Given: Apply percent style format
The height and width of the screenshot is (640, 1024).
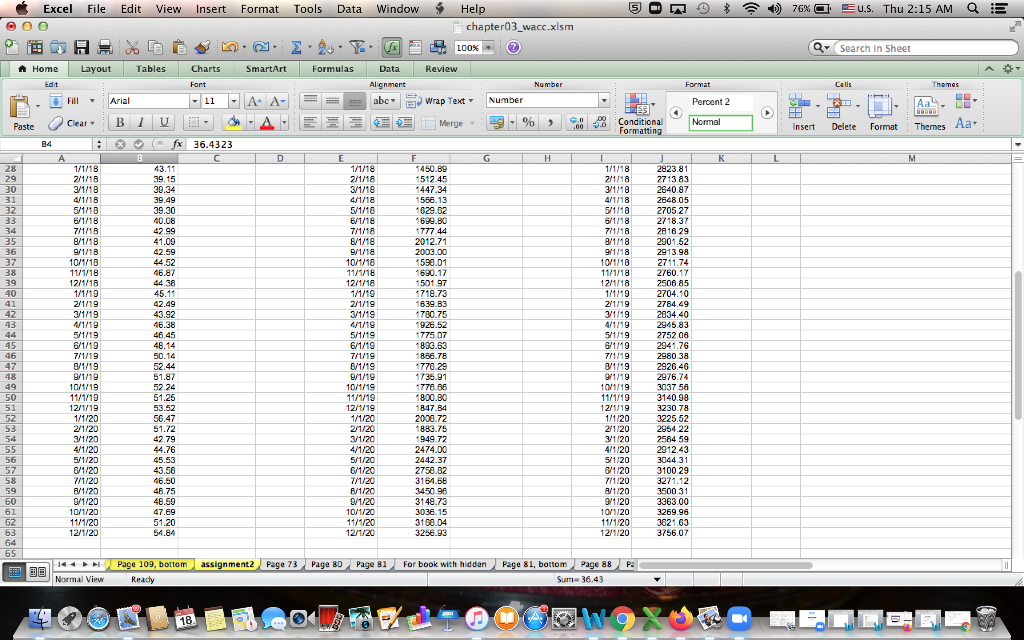Looking at the screenshot, I should pyautogui.click(x=528, y=122).
